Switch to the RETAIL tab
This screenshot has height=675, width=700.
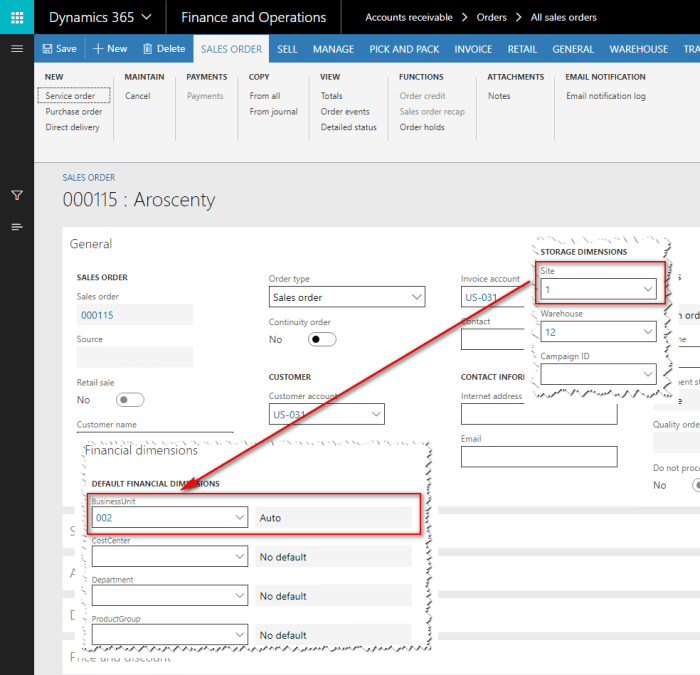pos(522,49)
